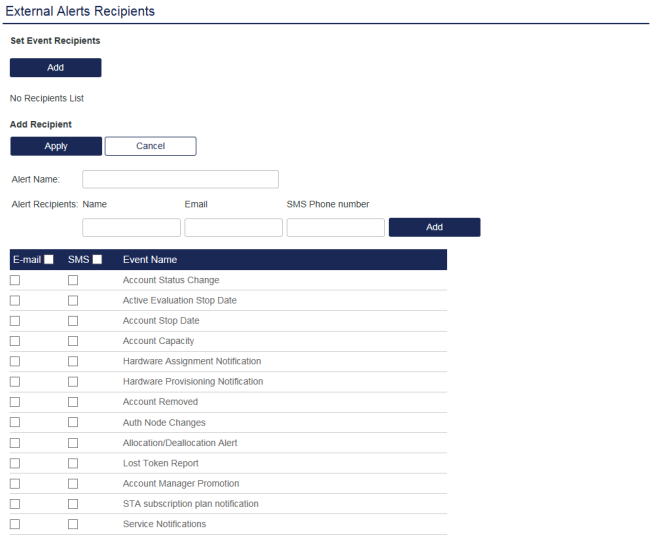Enable SMS for Active Evaluation Stop Date
652x535 pixels.
73,301
